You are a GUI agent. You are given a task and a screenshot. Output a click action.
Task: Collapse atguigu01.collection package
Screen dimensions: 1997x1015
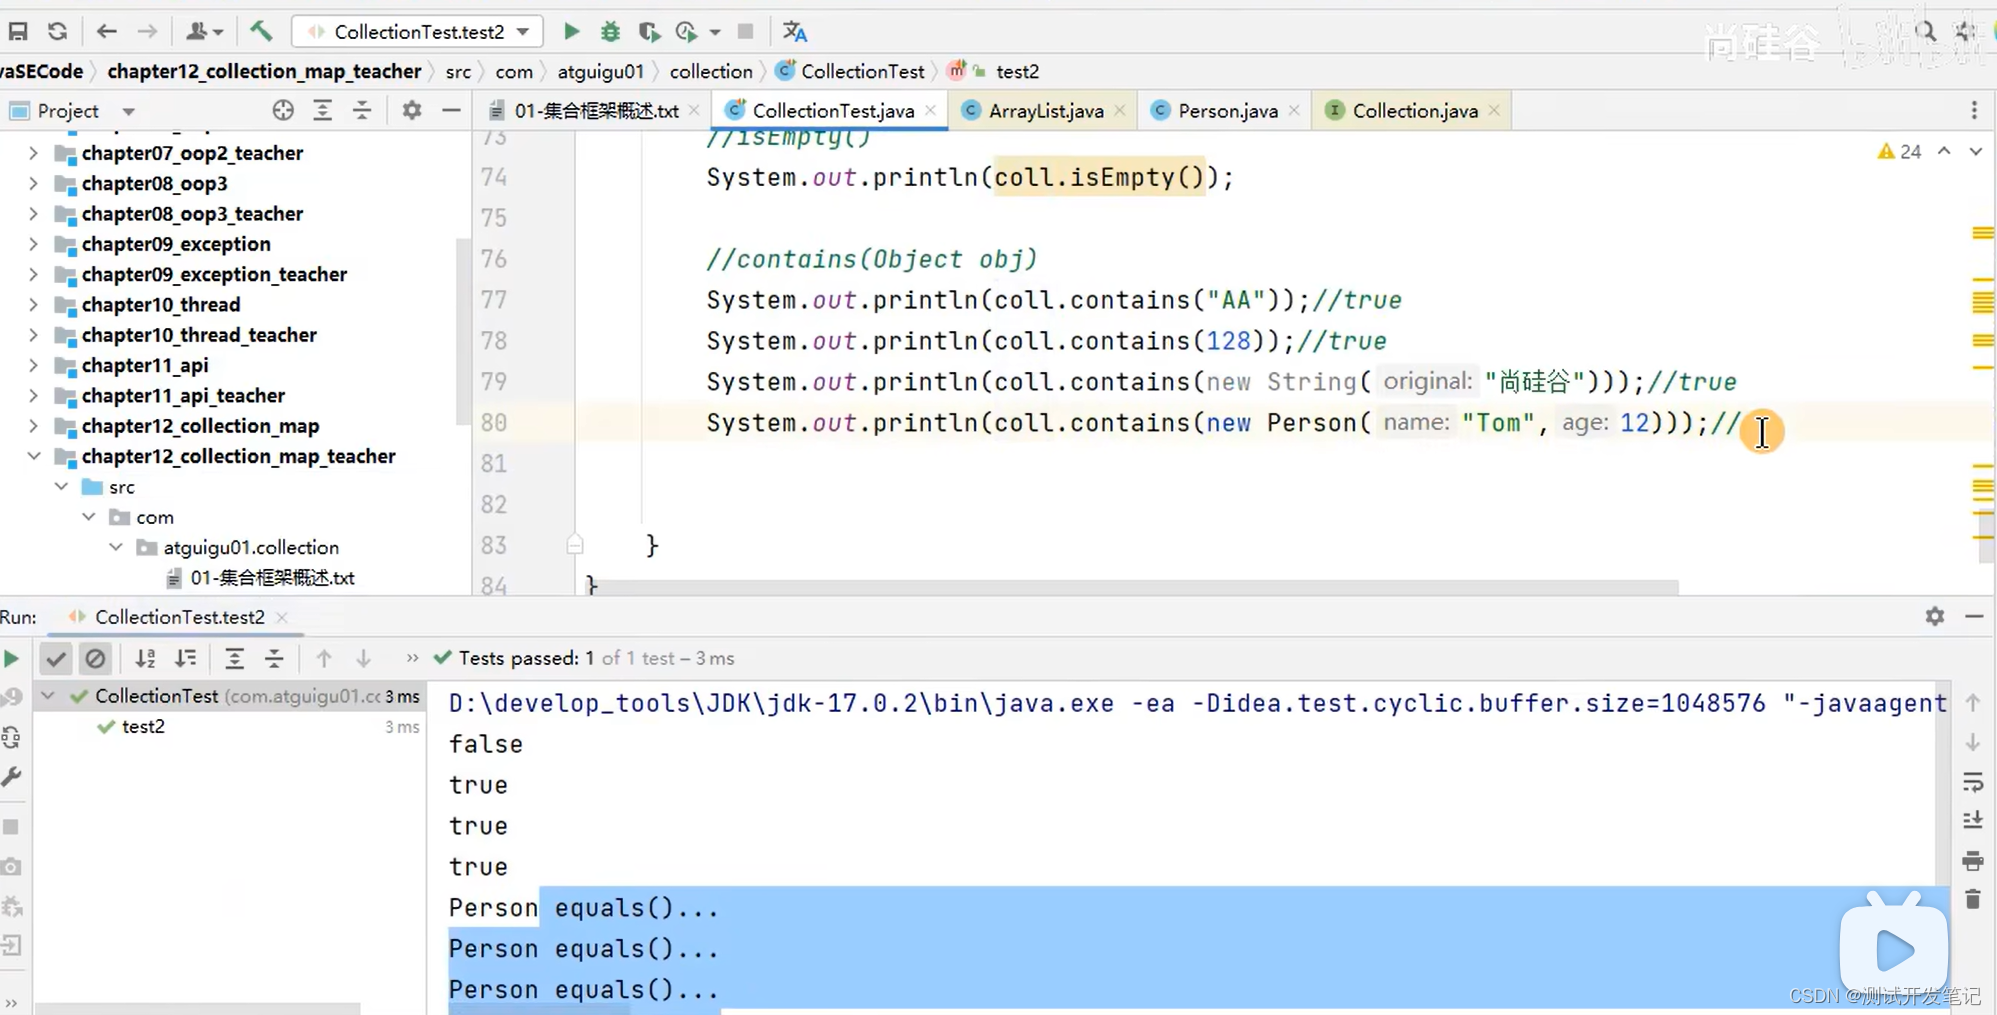[116, 547]
